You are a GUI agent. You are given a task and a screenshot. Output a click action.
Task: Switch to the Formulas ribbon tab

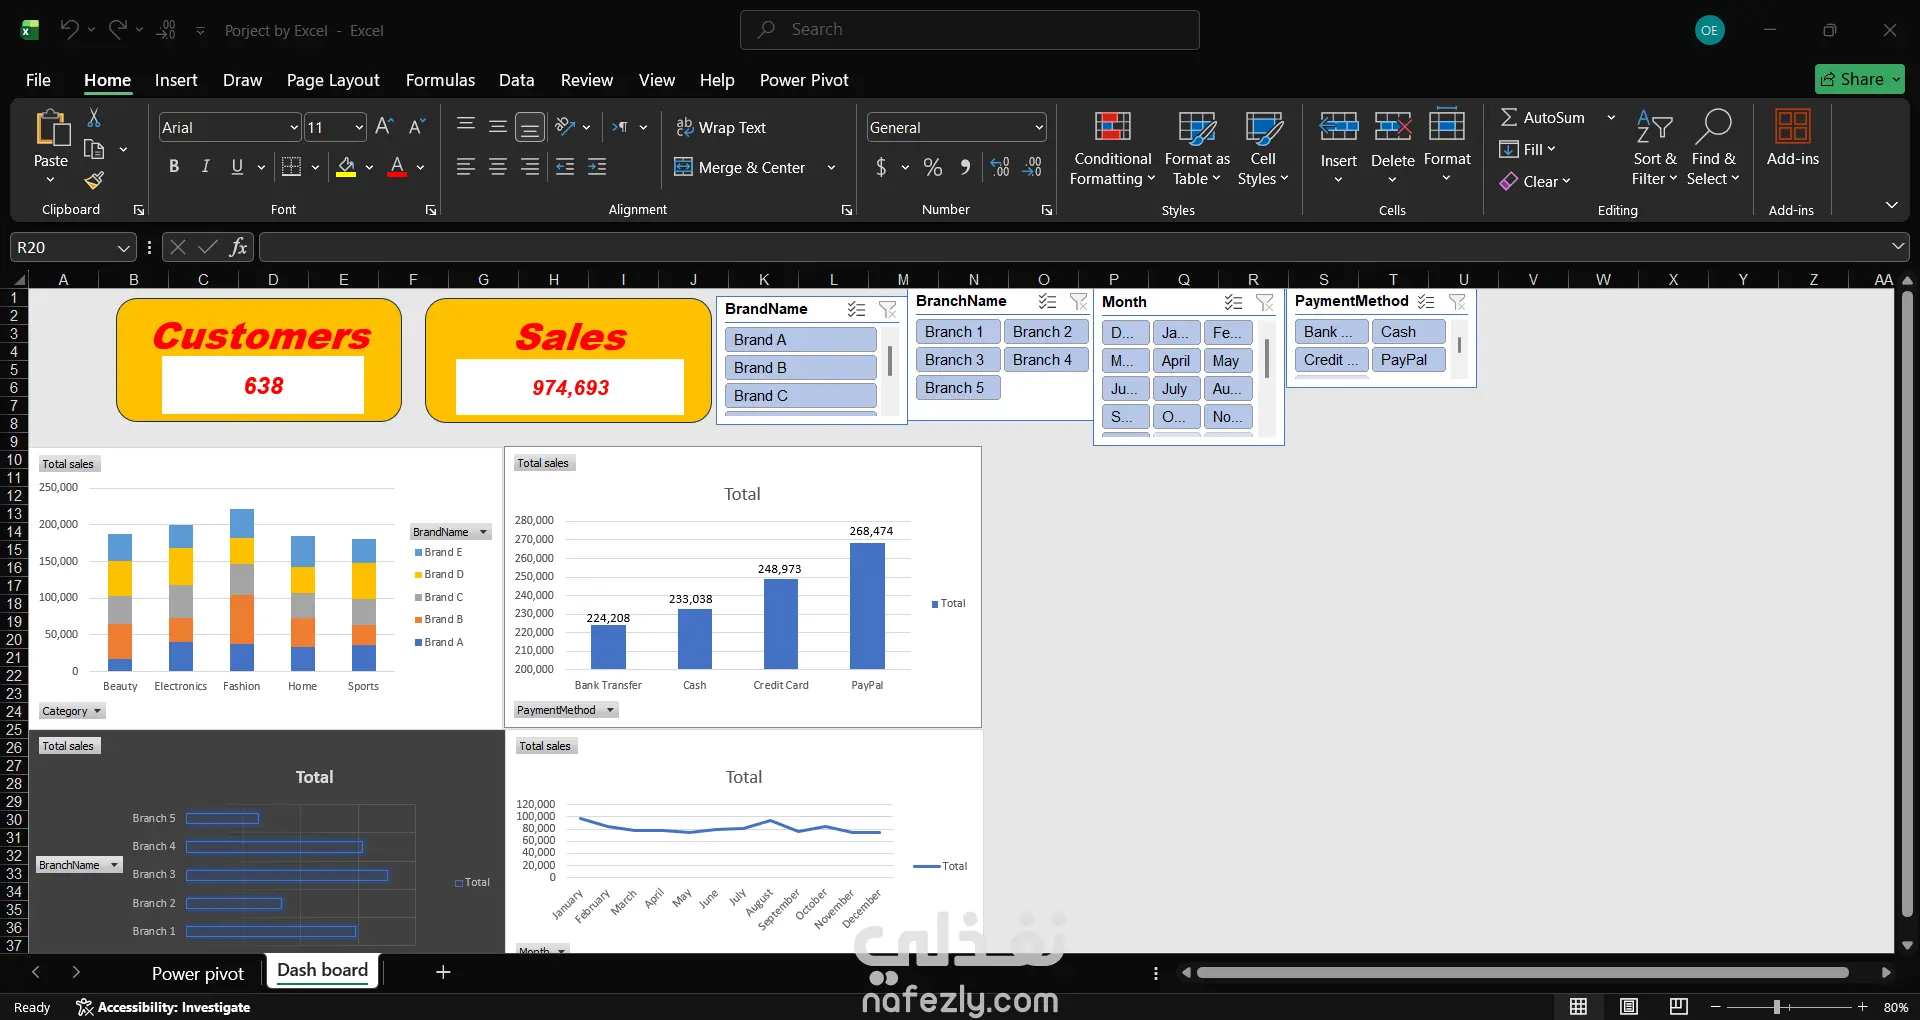tap(440, 80)
